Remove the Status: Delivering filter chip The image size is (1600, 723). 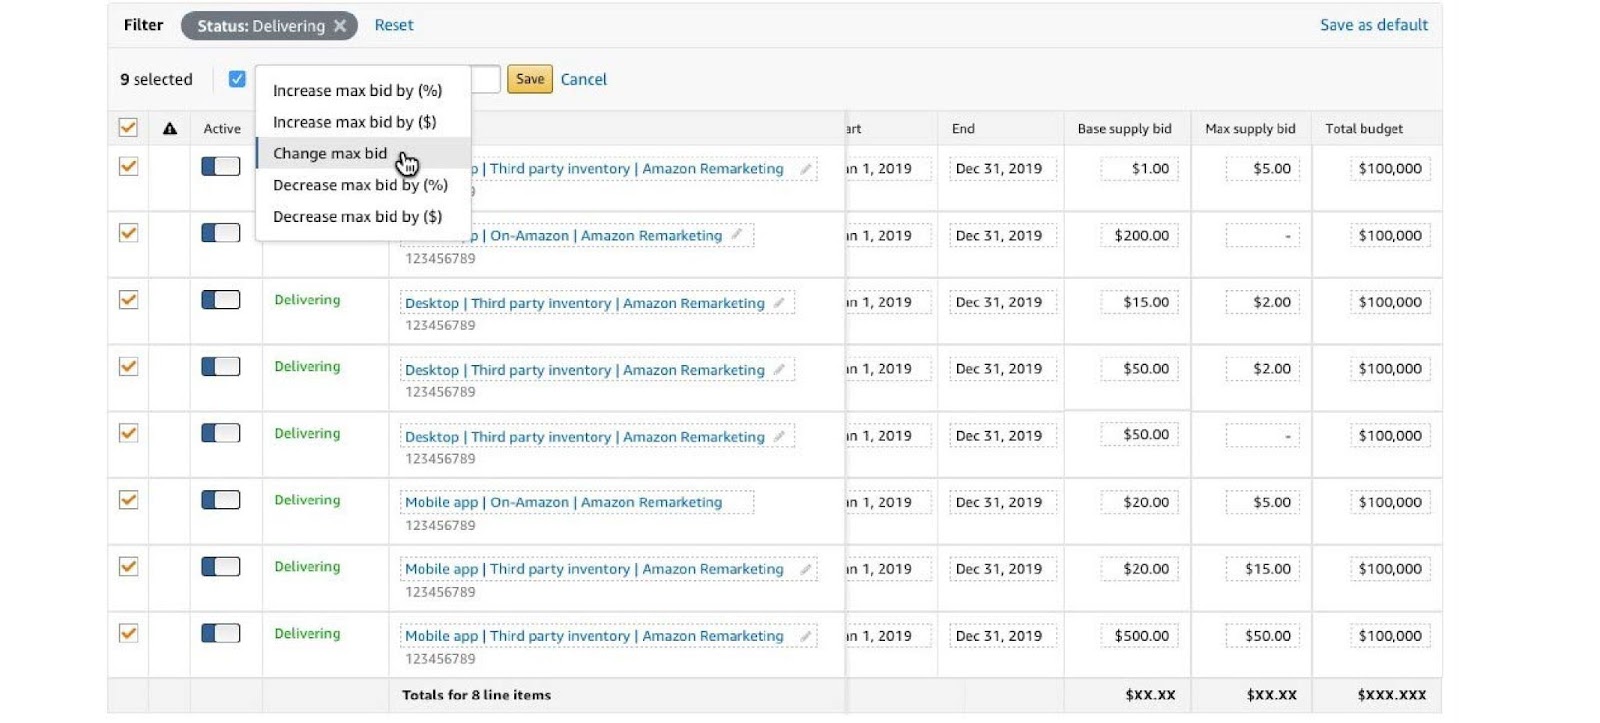[340, 26]
